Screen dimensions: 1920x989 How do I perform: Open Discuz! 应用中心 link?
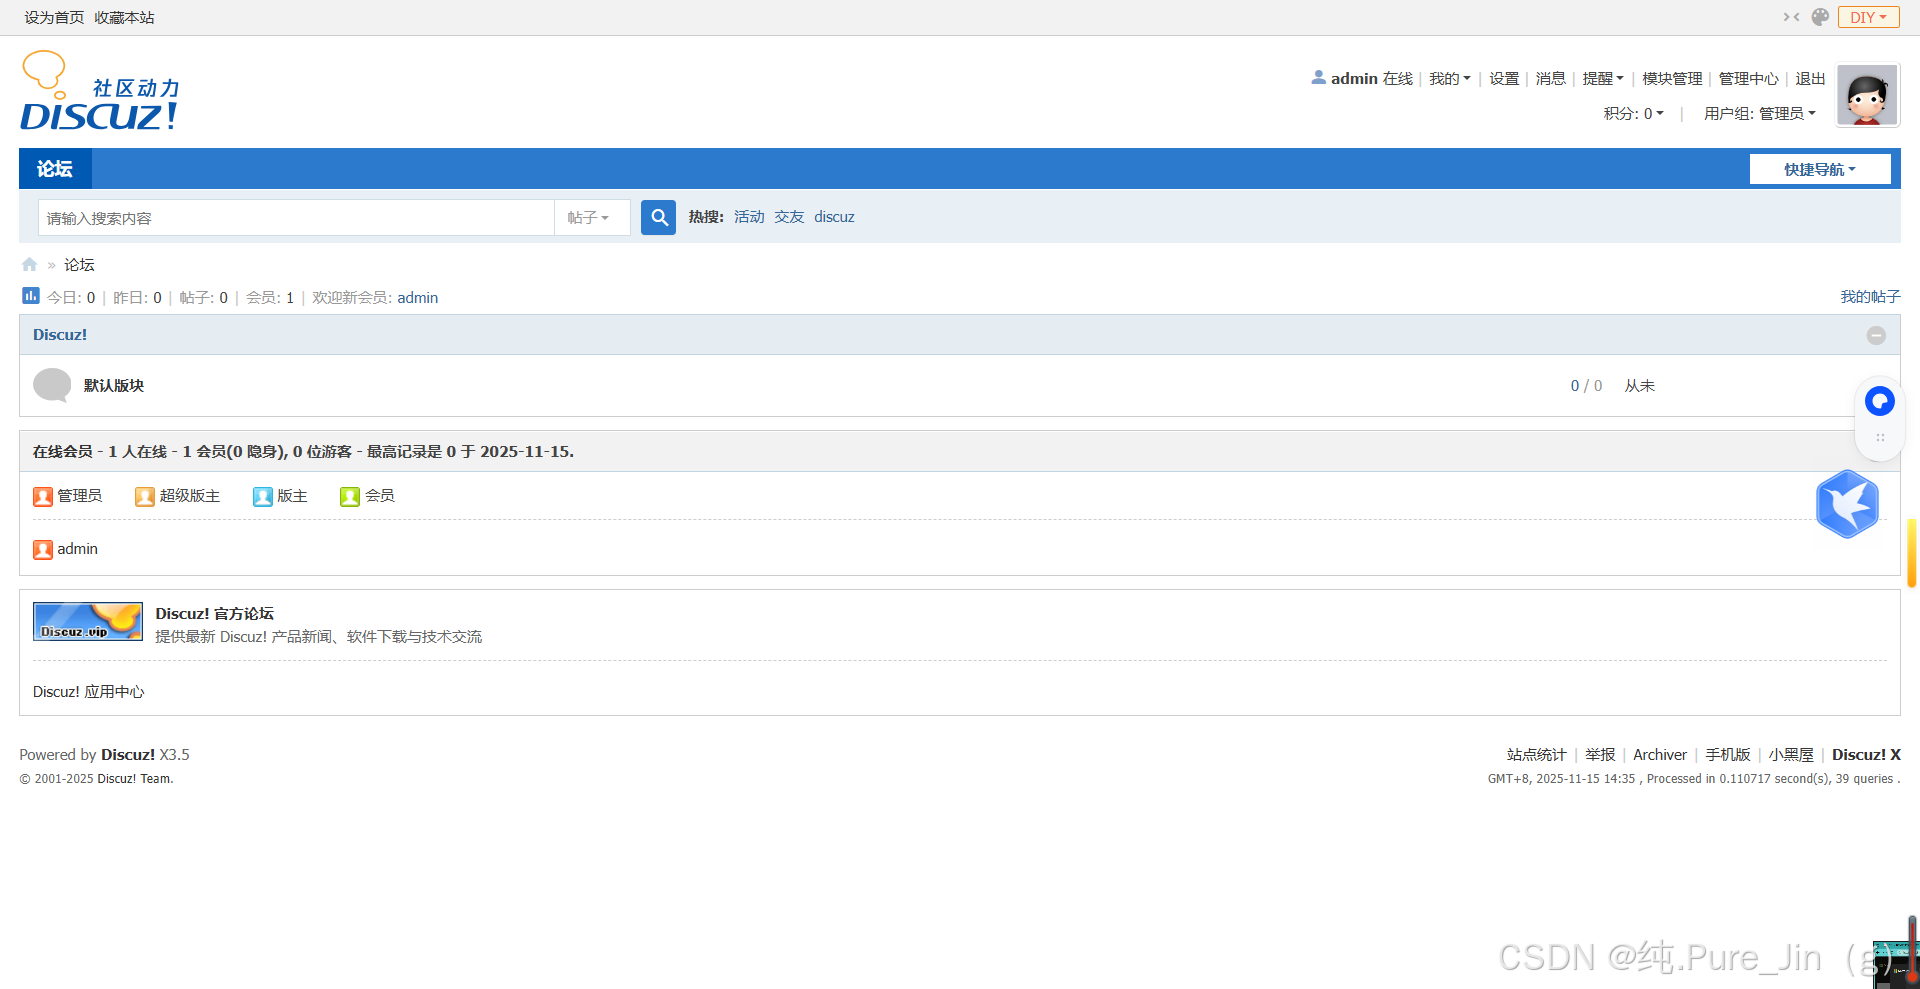pyautogui.click(x=88, y=692)
